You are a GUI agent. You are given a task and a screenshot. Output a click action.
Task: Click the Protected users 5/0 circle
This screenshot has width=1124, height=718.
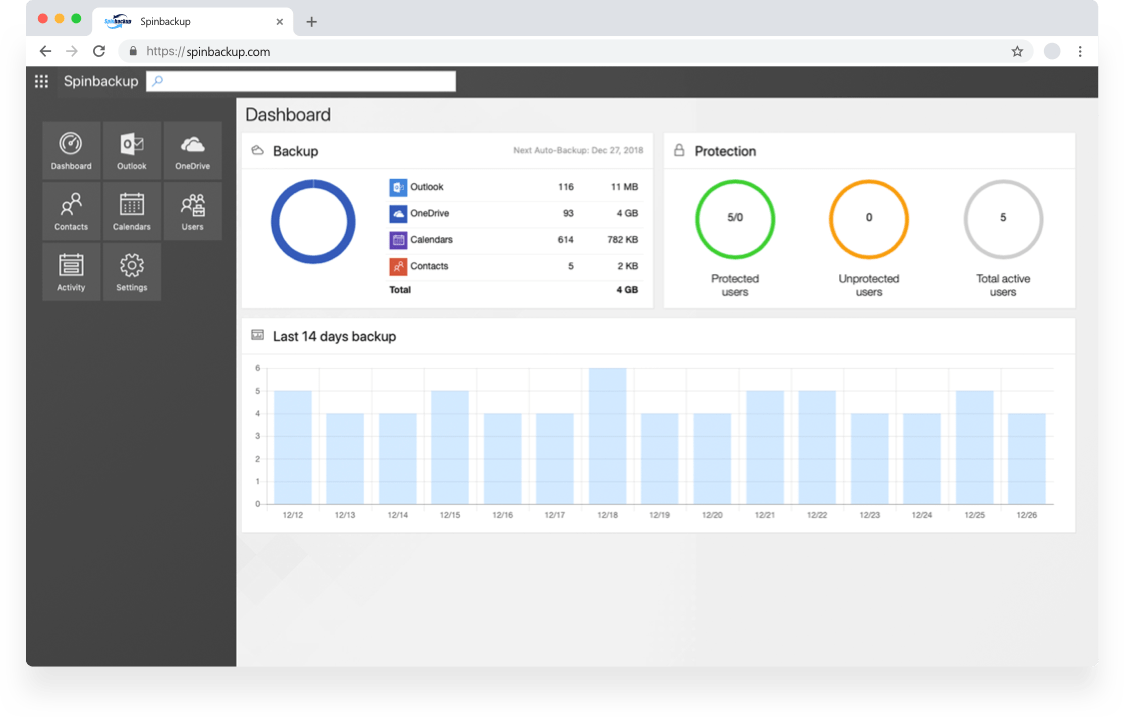tap(735, 219)
